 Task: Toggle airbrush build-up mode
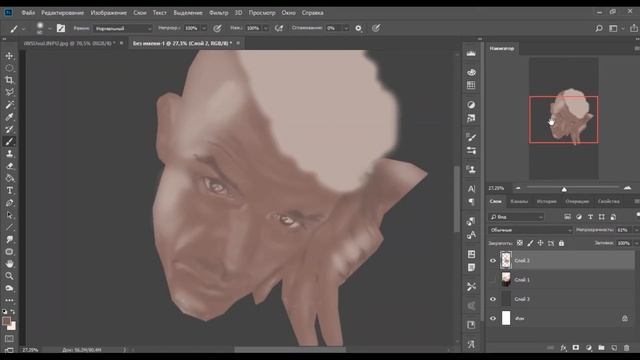click(279, 28)
